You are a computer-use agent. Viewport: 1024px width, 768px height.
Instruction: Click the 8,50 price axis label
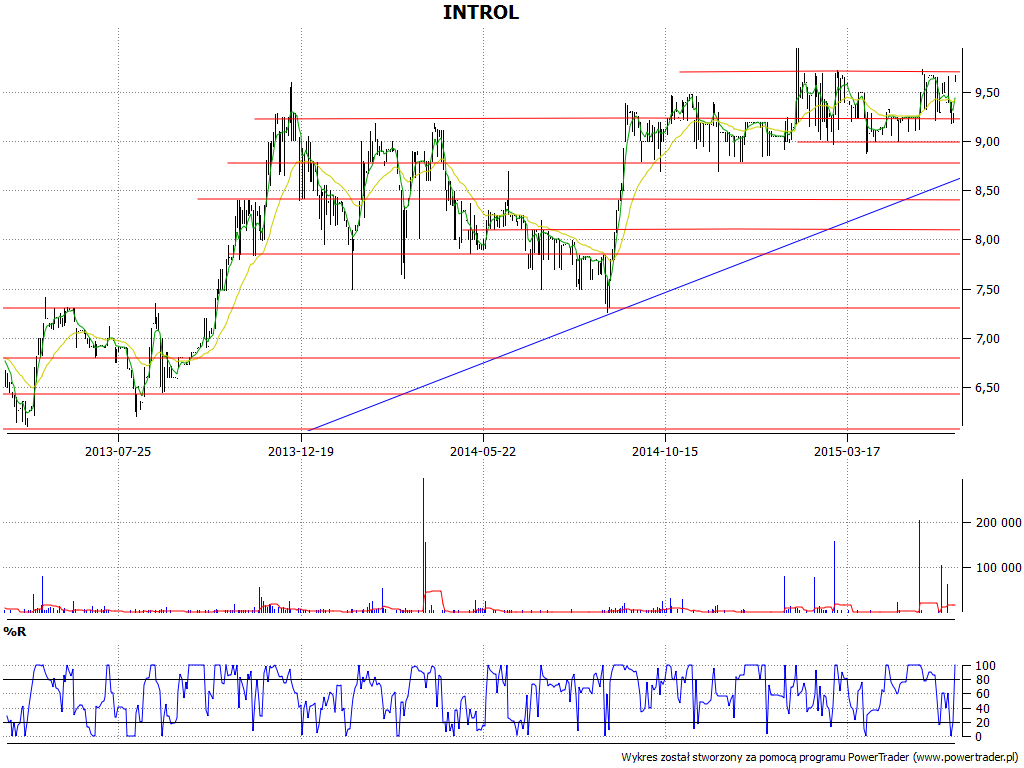[x=987, y=191]
